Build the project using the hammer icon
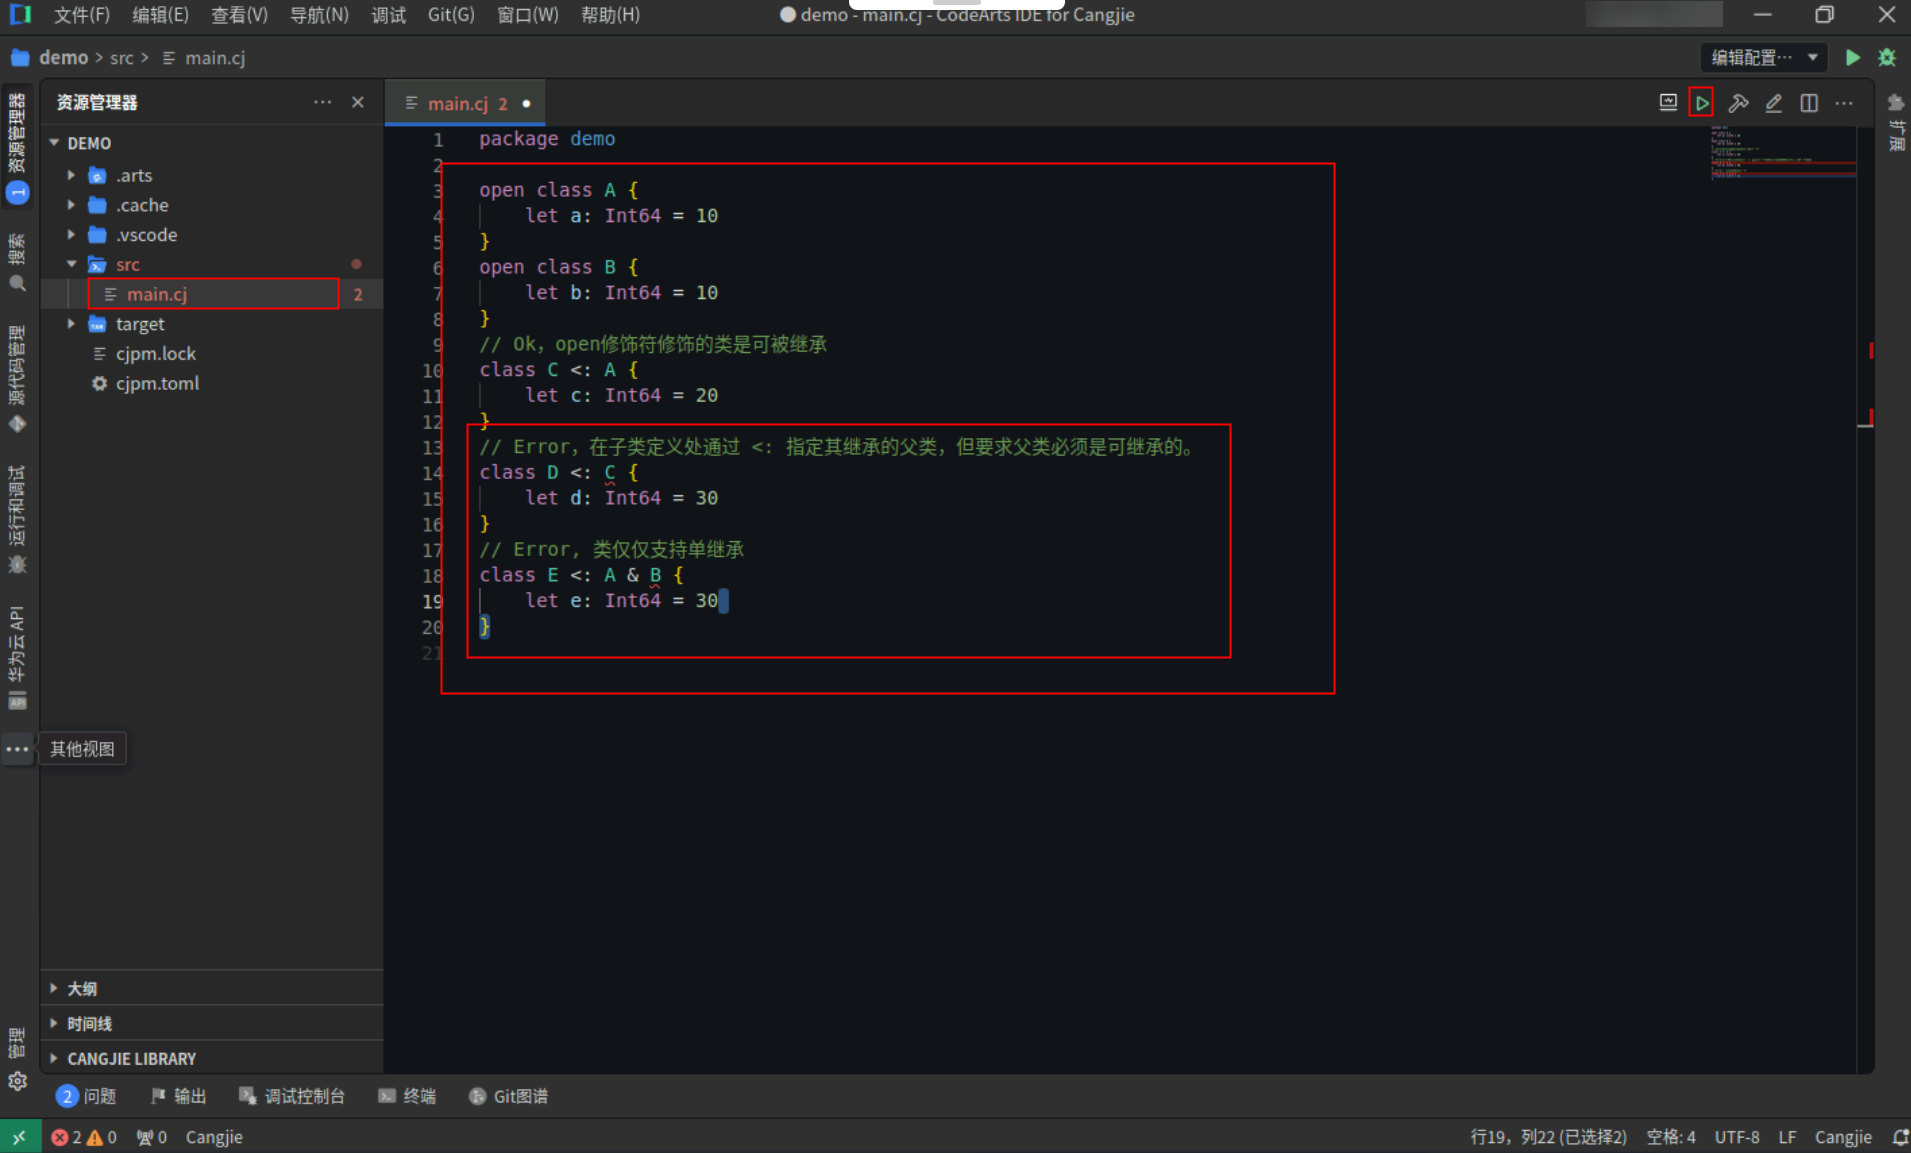Image resolution: width=1911 pixels, height=1153 pixels. pyautogui.click(x=1740, y=103)
